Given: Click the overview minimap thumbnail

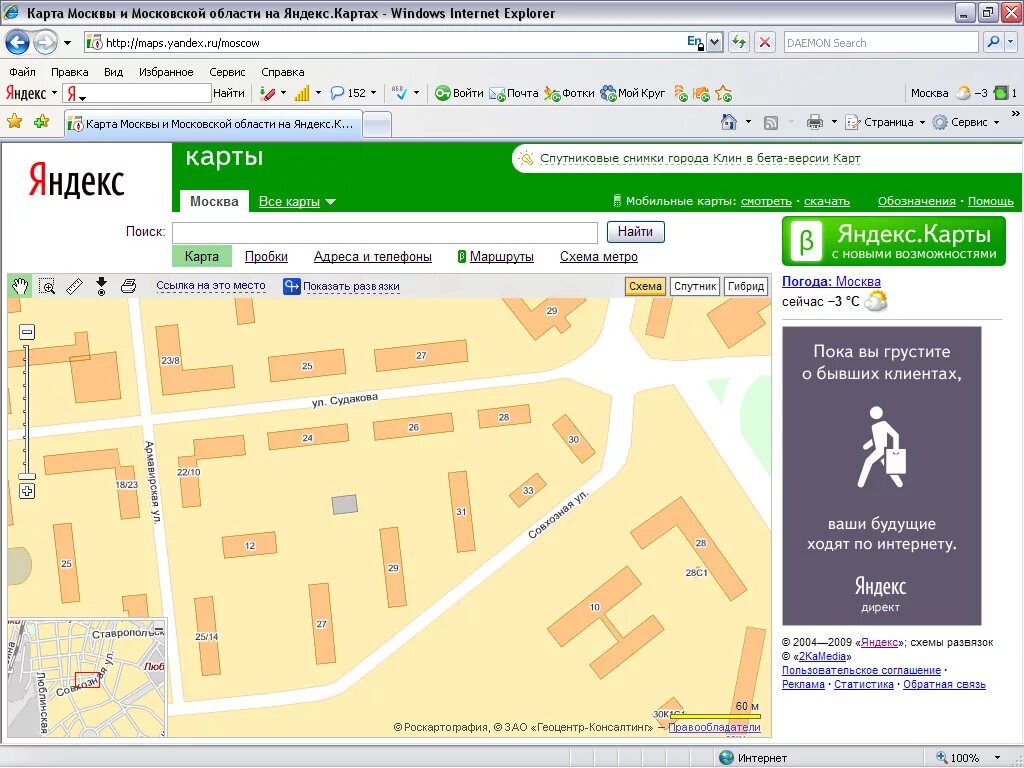Looking at the screenshot, I should [x=87, y=678].
